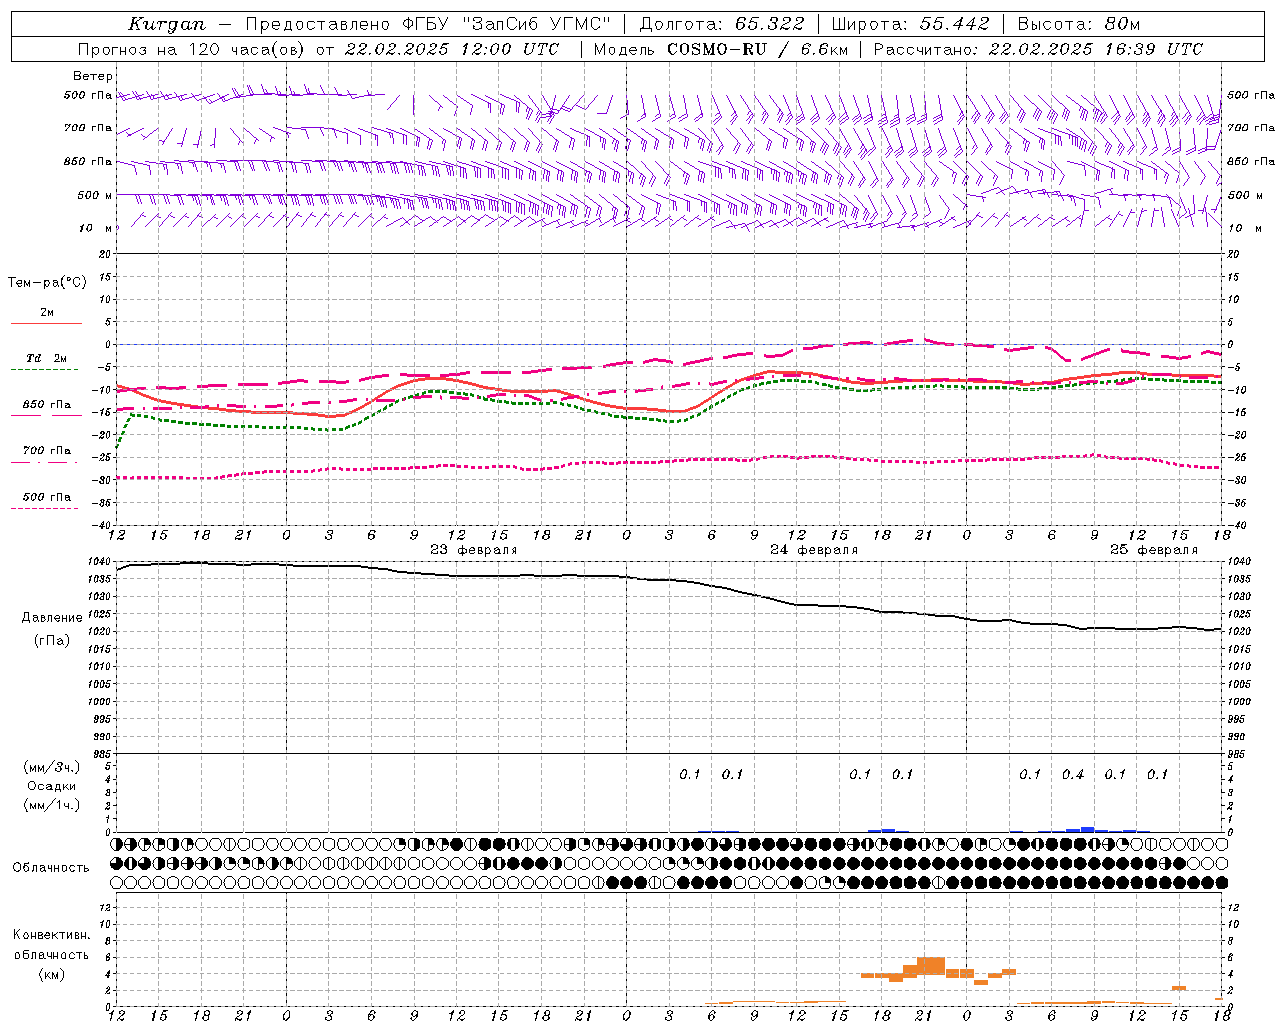Click the "24 февраля" date label
This screenshot has height=1024, width=1280.
pos(814,550)
